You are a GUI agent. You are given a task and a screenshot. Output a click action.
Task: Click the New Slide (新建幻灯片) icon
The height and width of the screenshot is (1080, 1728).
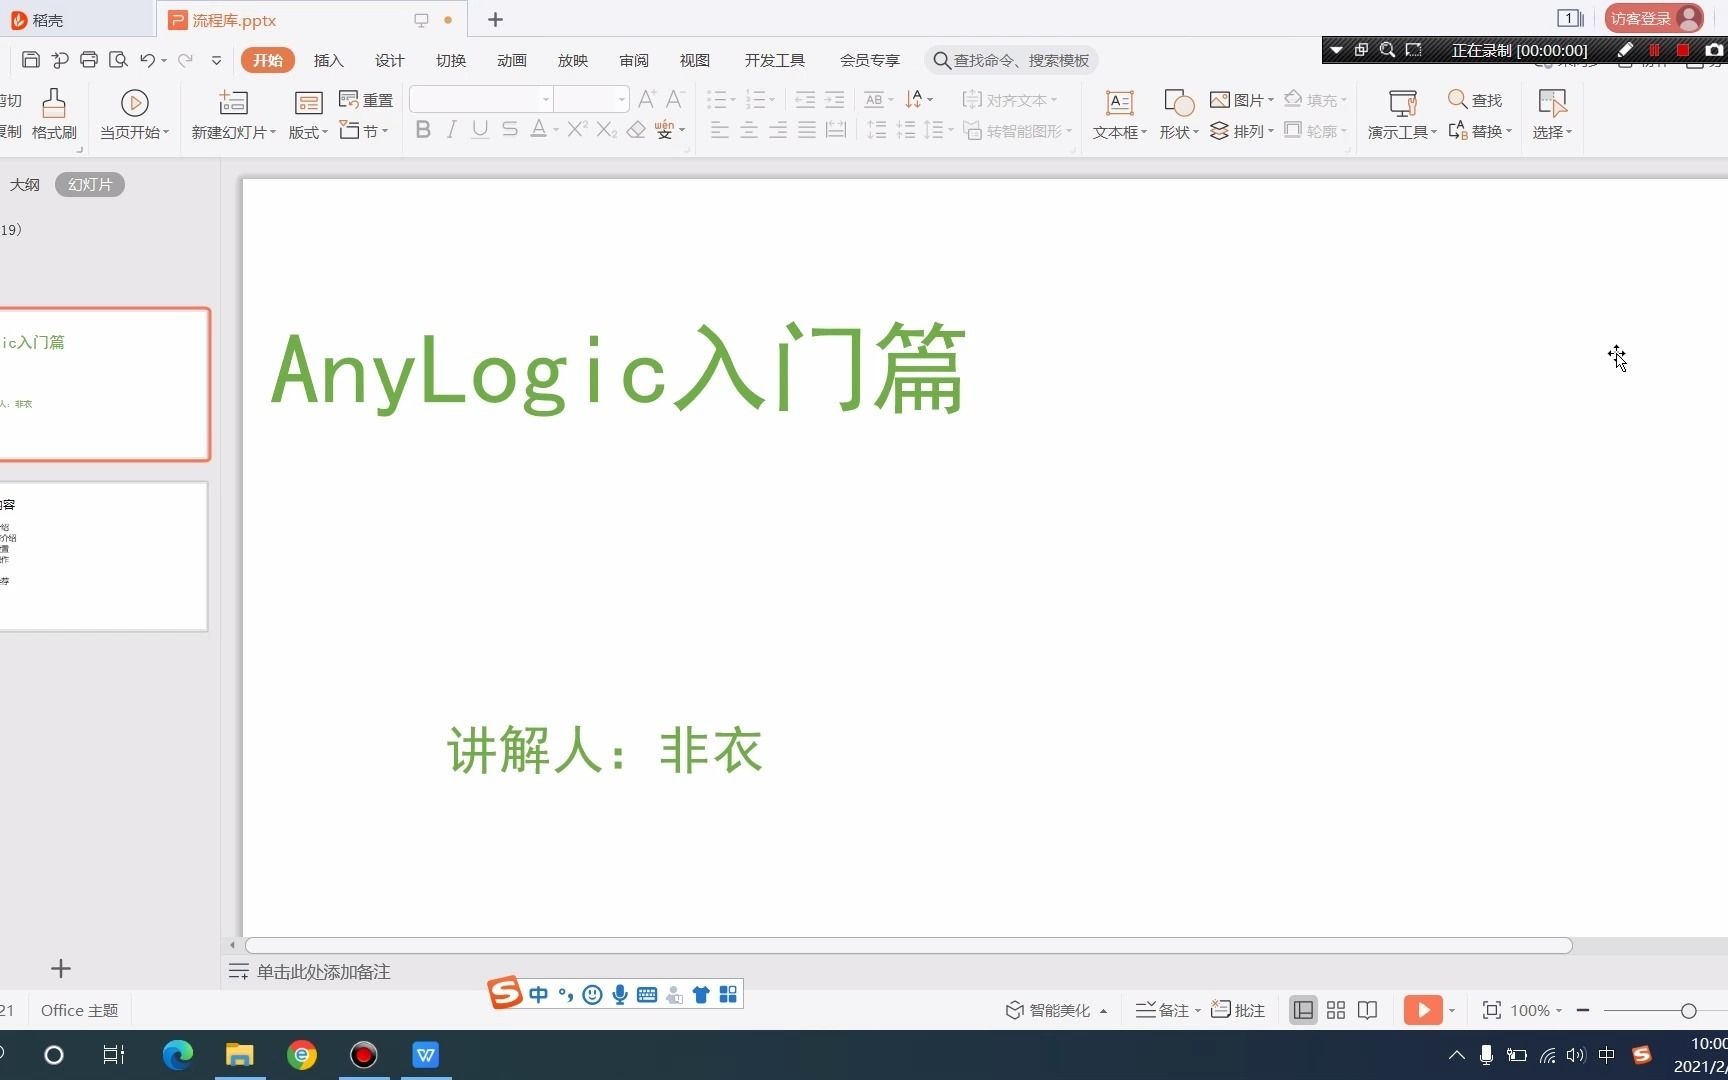point(233,102)
